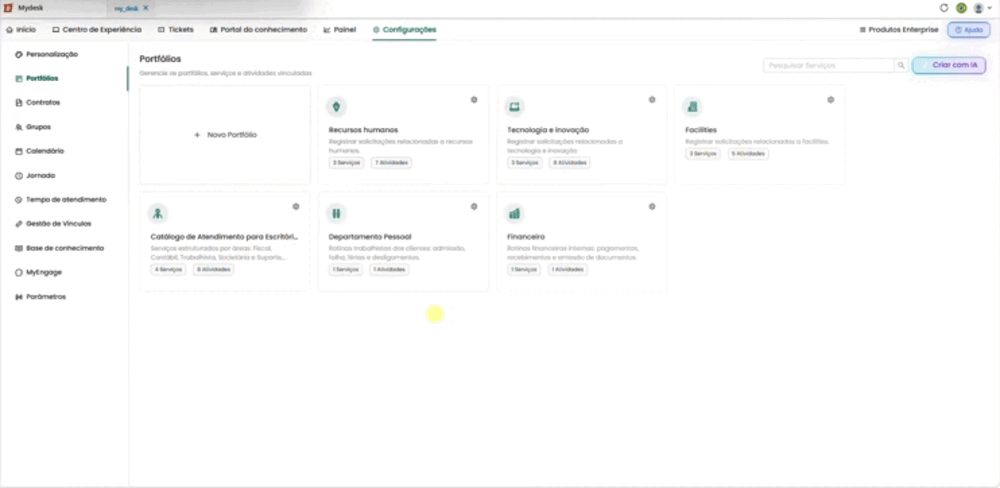This screenshot has width=1000, height=488.
Task: Switch to the Tickets tab
Action: pos(175,29)
